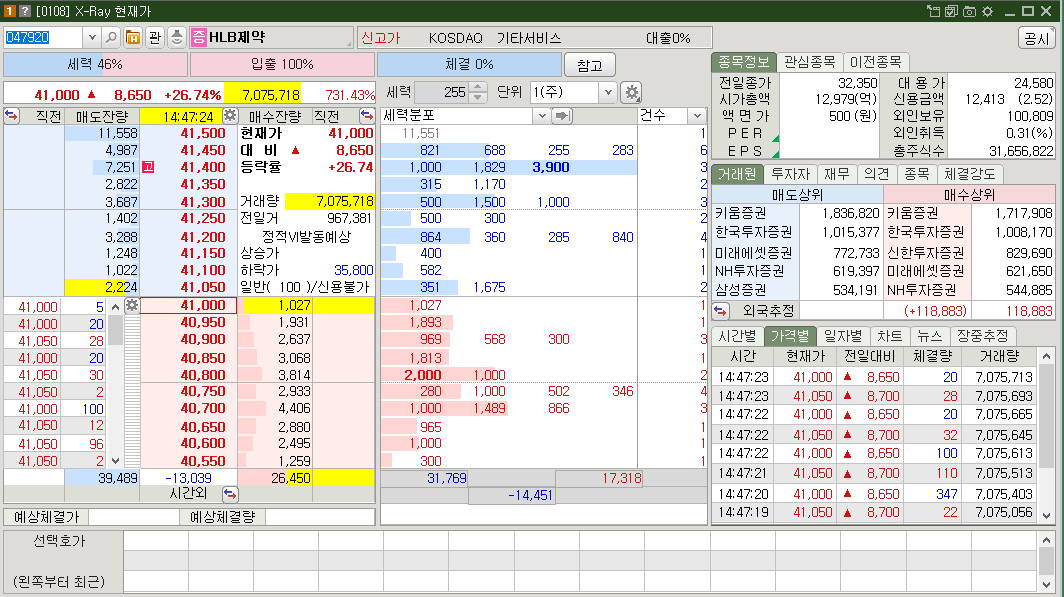Select the 투자자 tab
The height and width of the screenshot is (597, 1064).
[791, 174]
